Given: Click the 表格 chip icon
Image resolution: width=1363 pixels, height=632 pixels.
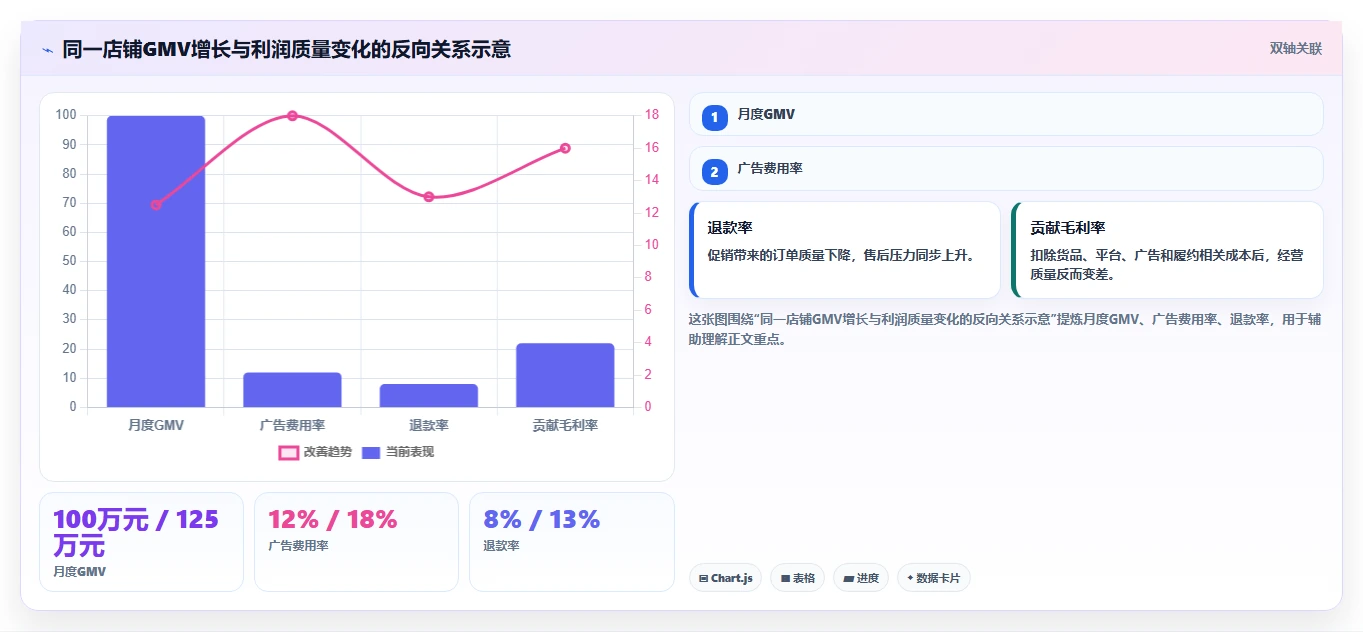Looking at the screenshot, I should pyautogui.click(x=785, y=579).
